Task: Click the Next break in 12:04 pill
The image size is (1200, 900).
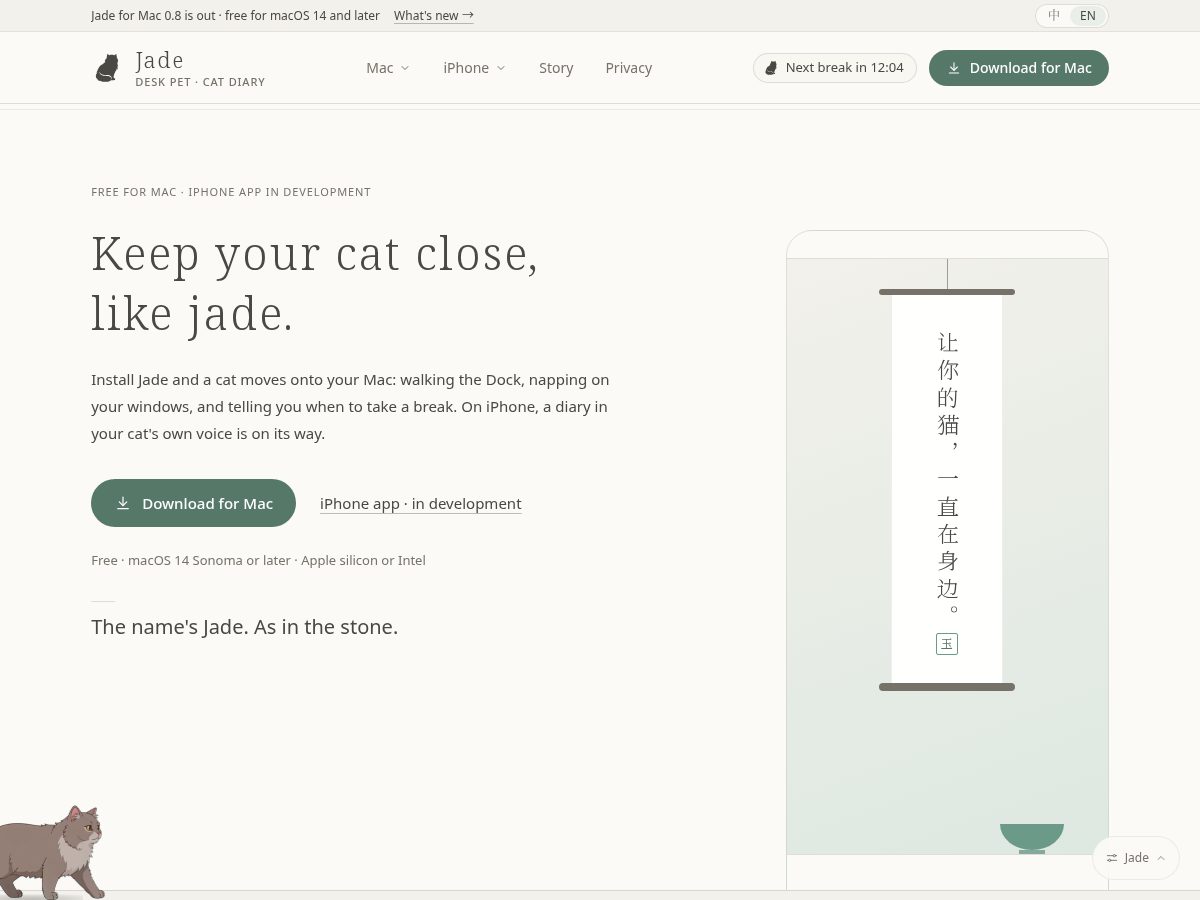Action: [x=835, y=68]
